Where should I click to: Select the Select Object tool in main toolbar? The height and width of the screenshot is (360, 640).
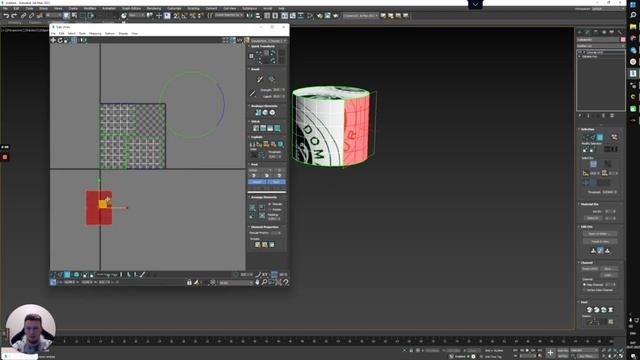tap(66, 16)
